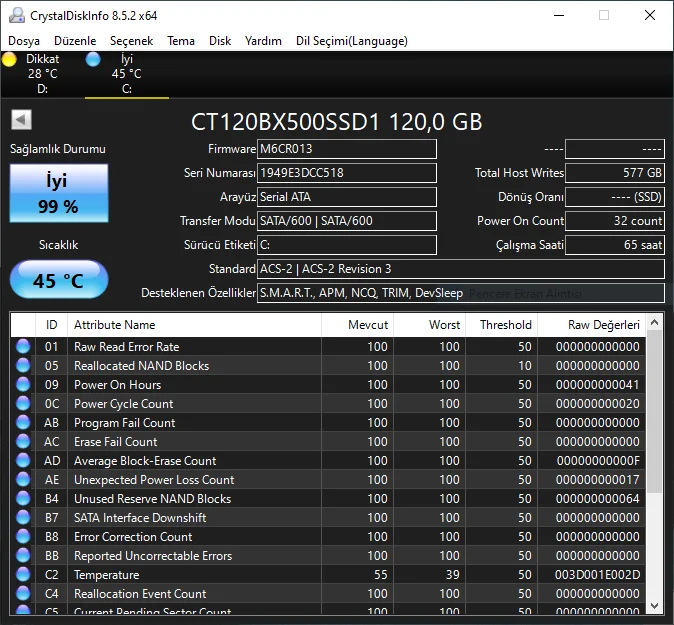The width and height of the screenshot is (674, 625).
Task: Click the Raw Değerleri column header
Action: click(592, 325)
